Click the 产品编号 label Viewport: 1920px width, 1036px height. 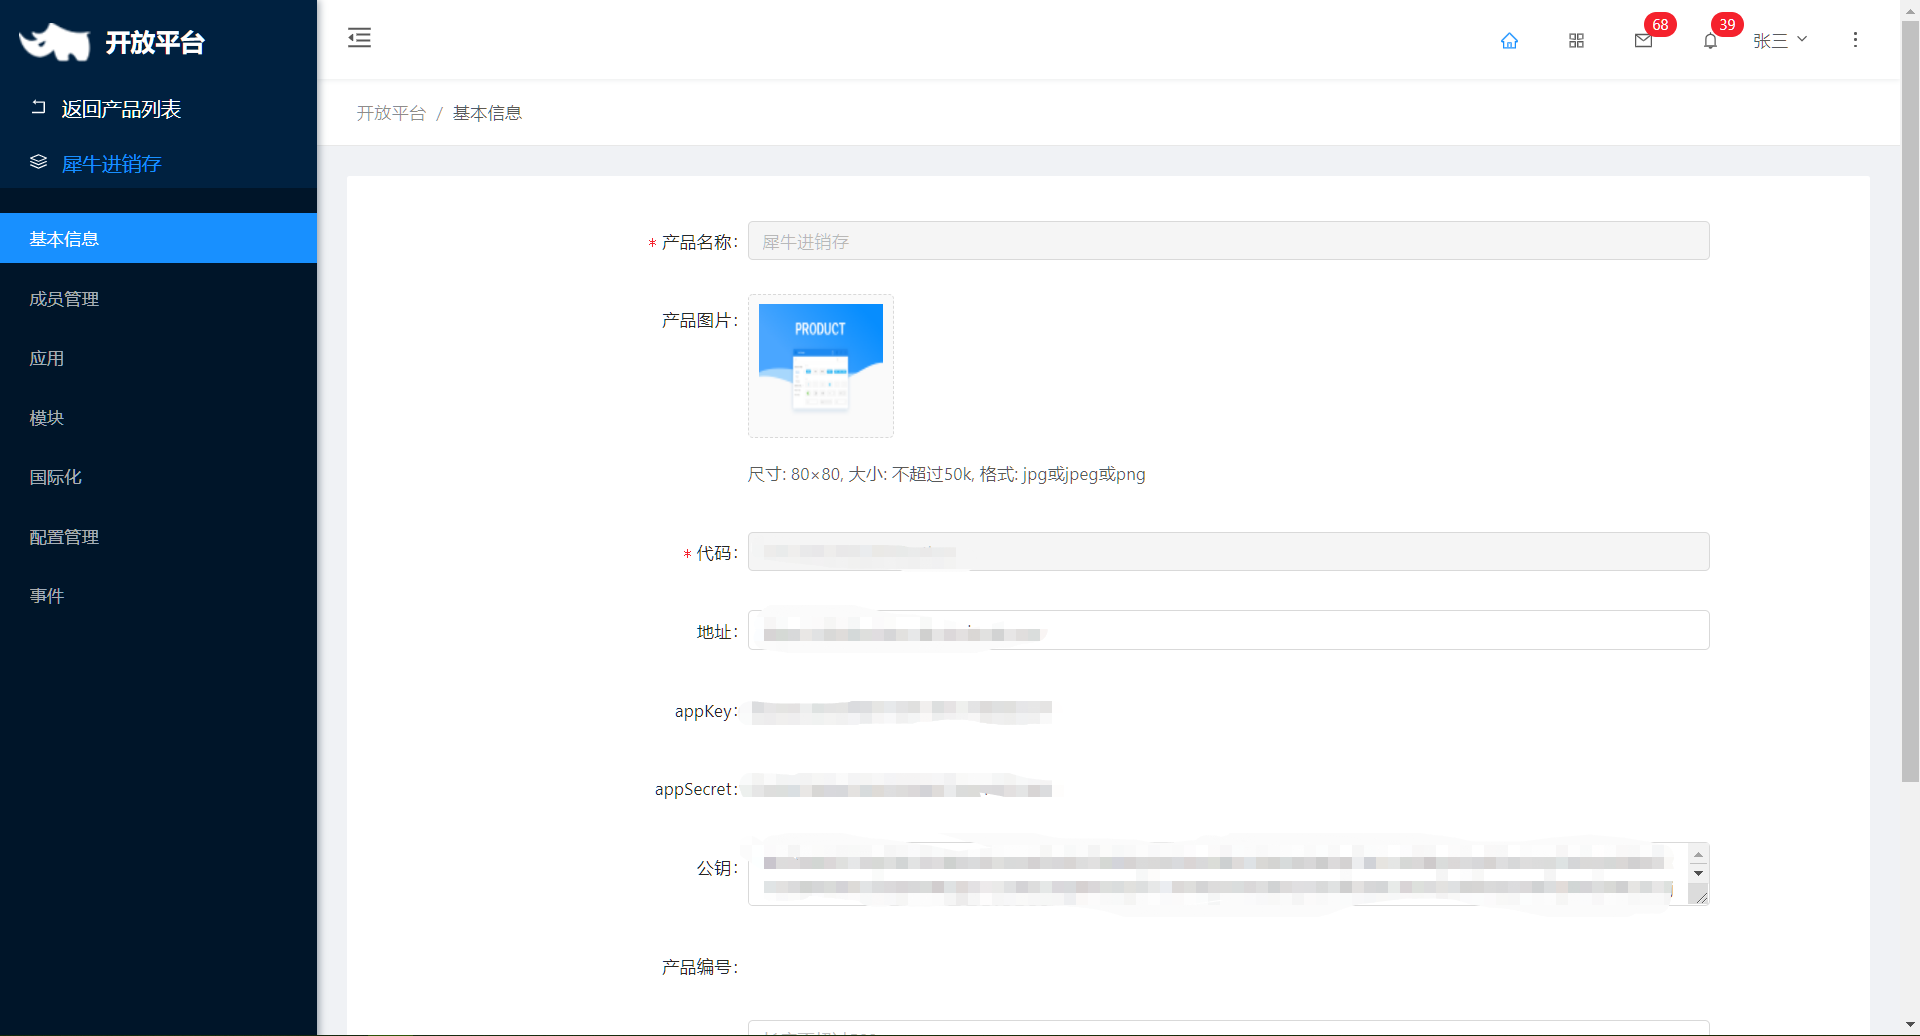[699, 967]
